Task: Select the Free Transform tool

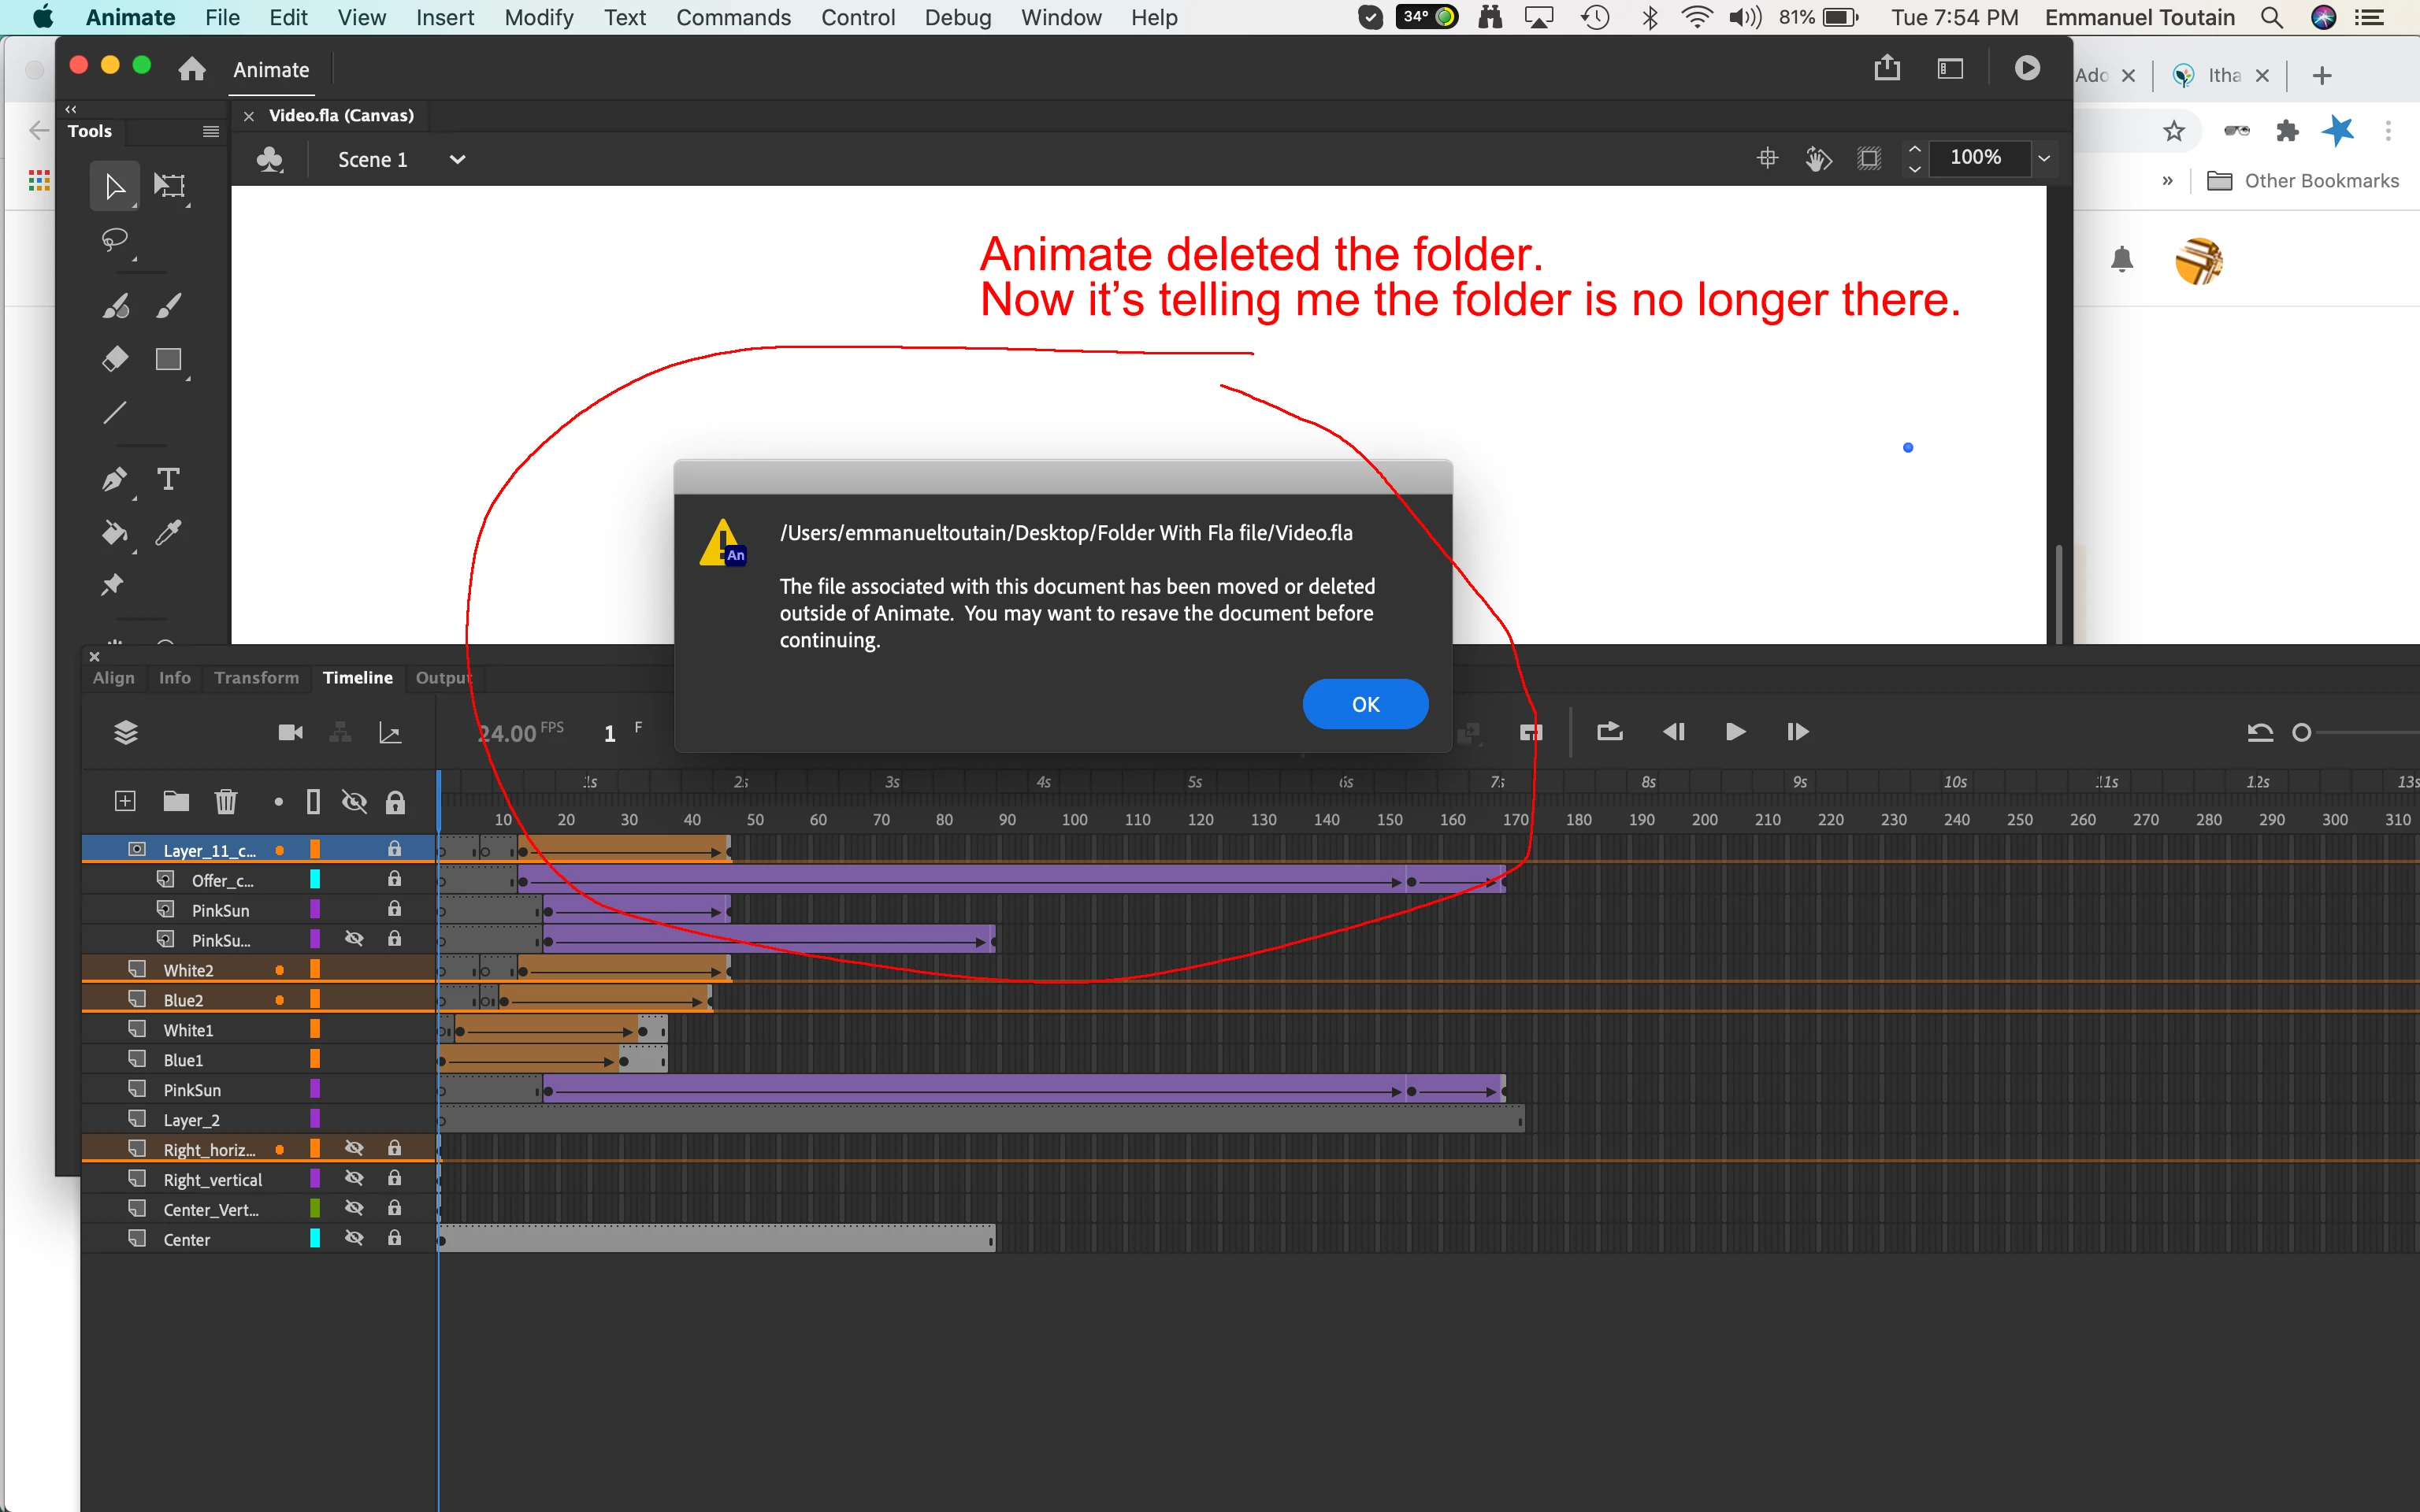Action: pos(169,185)
